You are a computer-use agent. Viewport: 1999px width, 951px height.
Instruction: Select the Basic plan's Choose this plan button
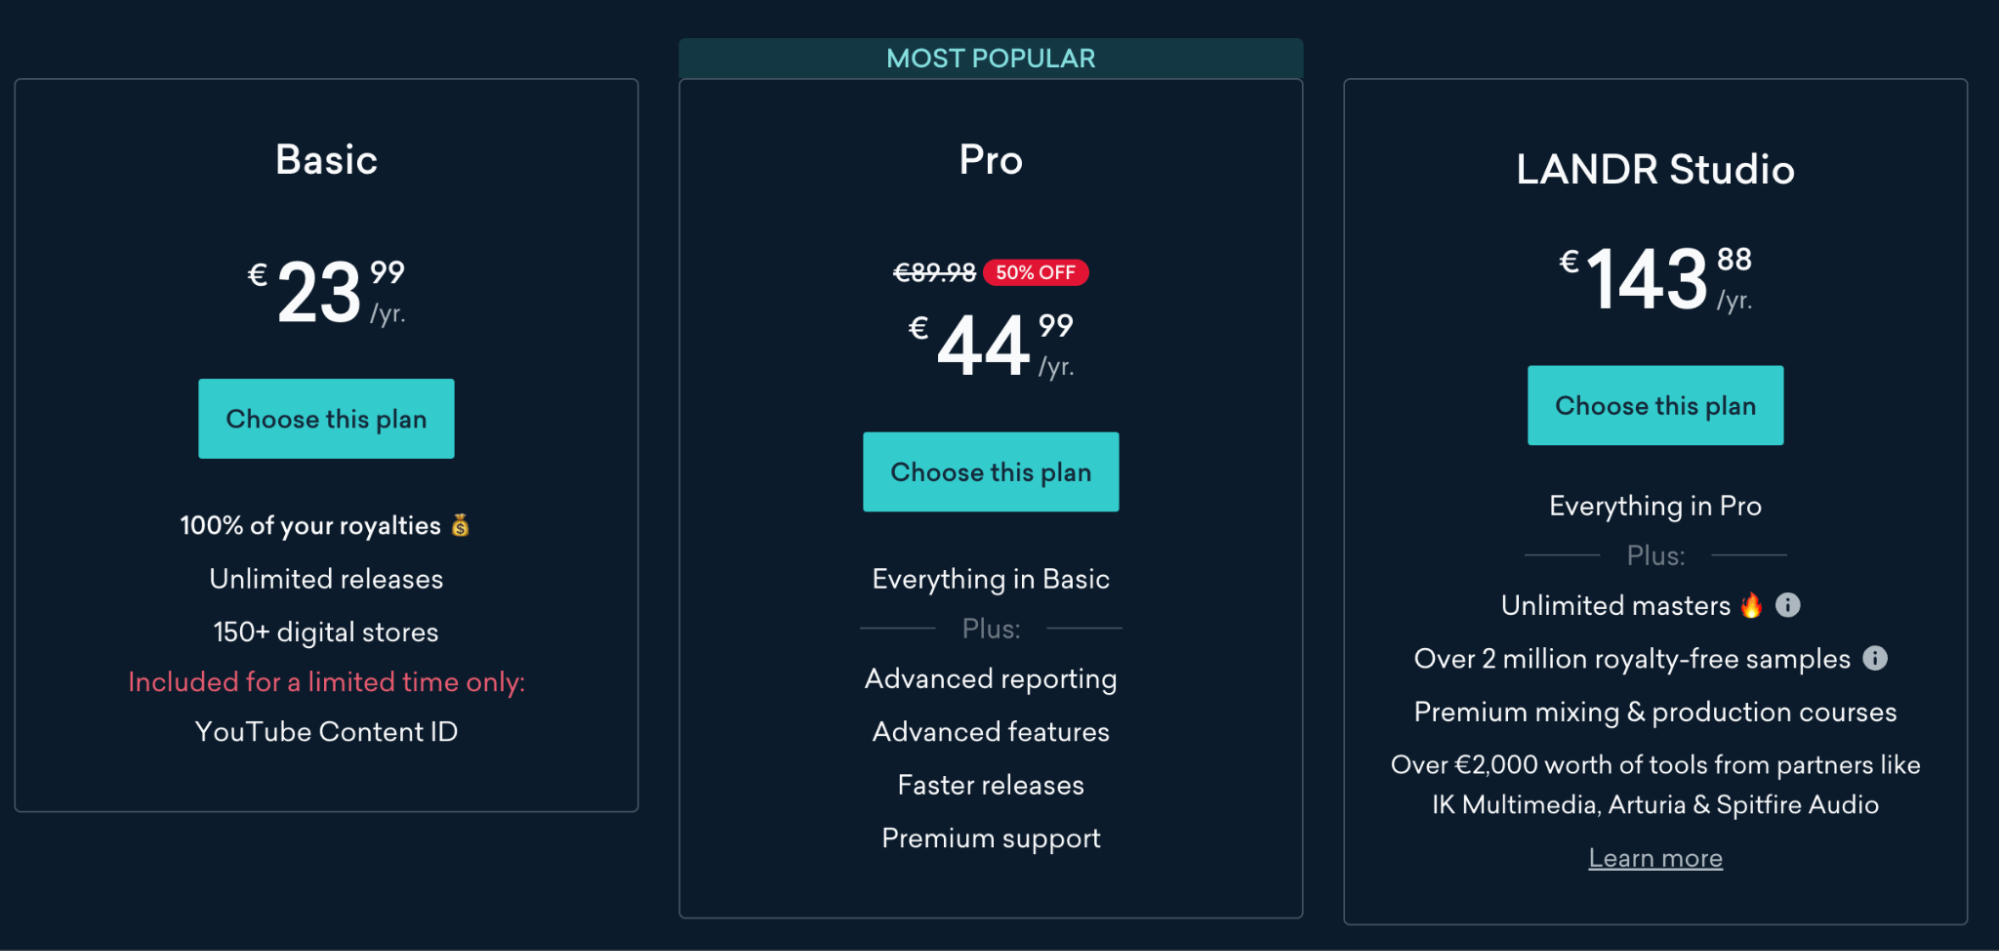click(326, 418)
